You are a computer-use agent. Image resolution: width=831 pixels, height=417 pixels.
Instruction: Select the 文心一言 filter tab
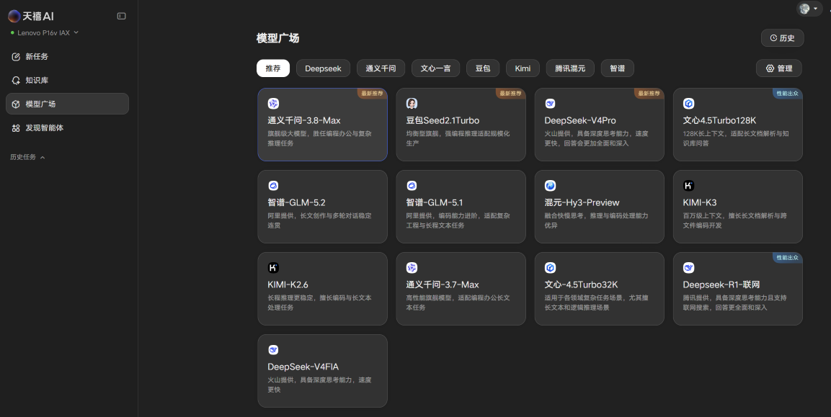(x=436, y=68)
